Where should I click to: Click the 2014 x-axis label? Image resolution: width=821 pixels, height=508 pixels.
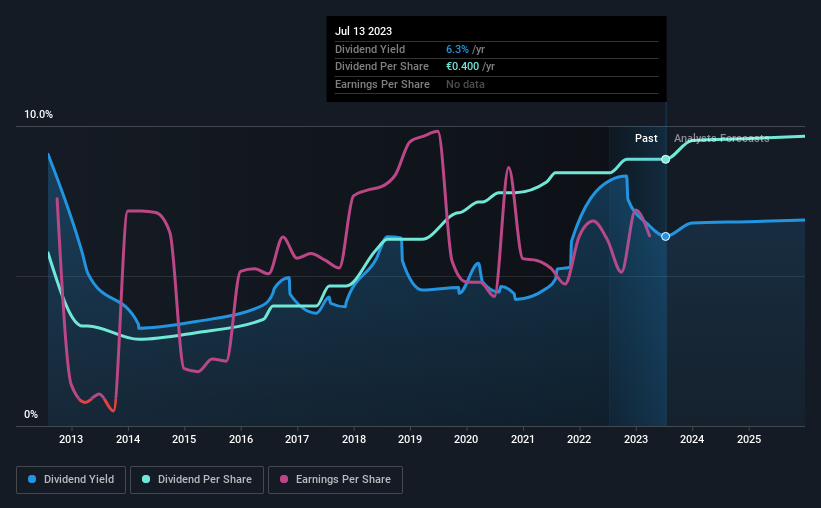tap(128, 439)
